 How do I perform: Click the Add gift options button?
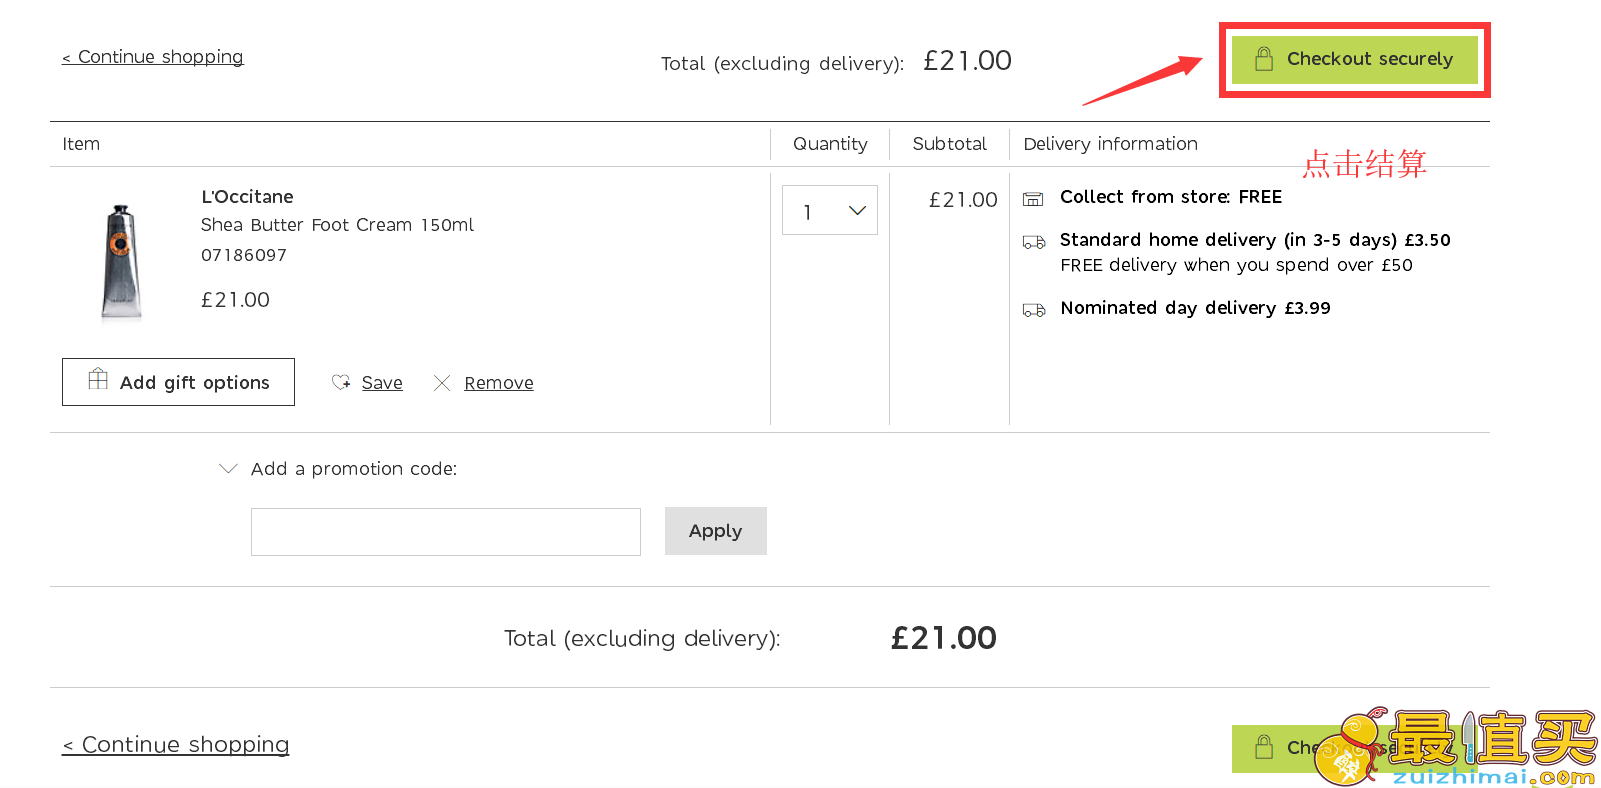(x=178, y=382)
